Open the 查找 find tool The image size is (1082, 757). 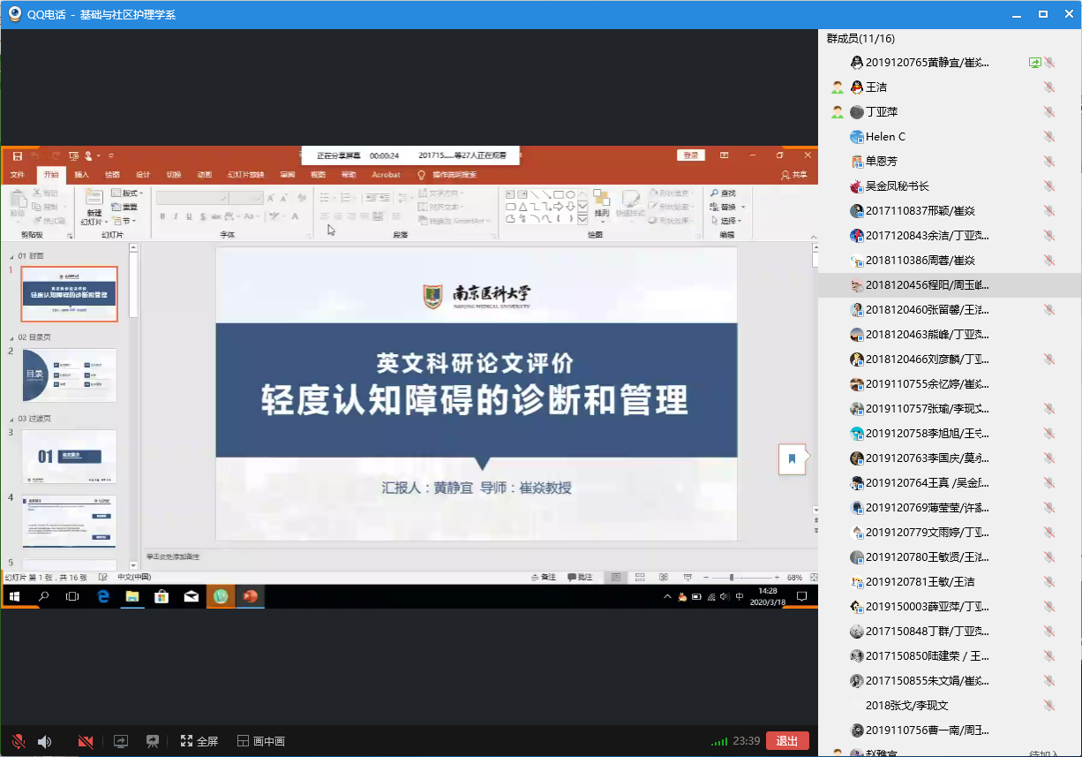point(723,193)
